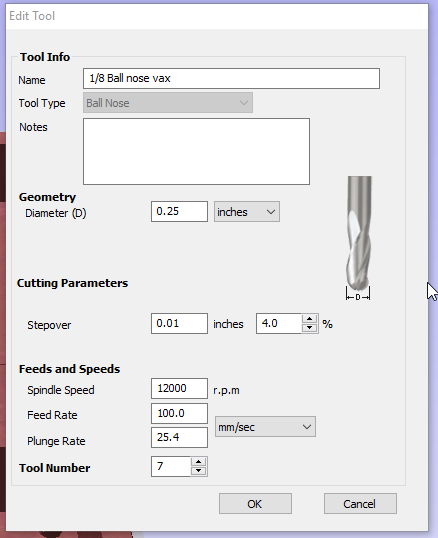The width and height of the screenshot is (438, 538).
Task: Open the diameter units inches dropdown
Action: point(247,212)
